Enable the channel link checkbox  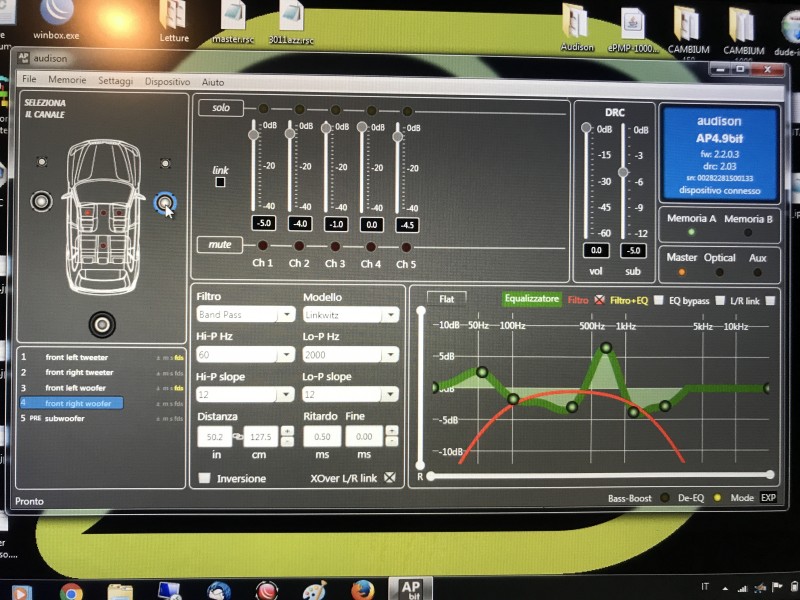click(x=220, y=182)
